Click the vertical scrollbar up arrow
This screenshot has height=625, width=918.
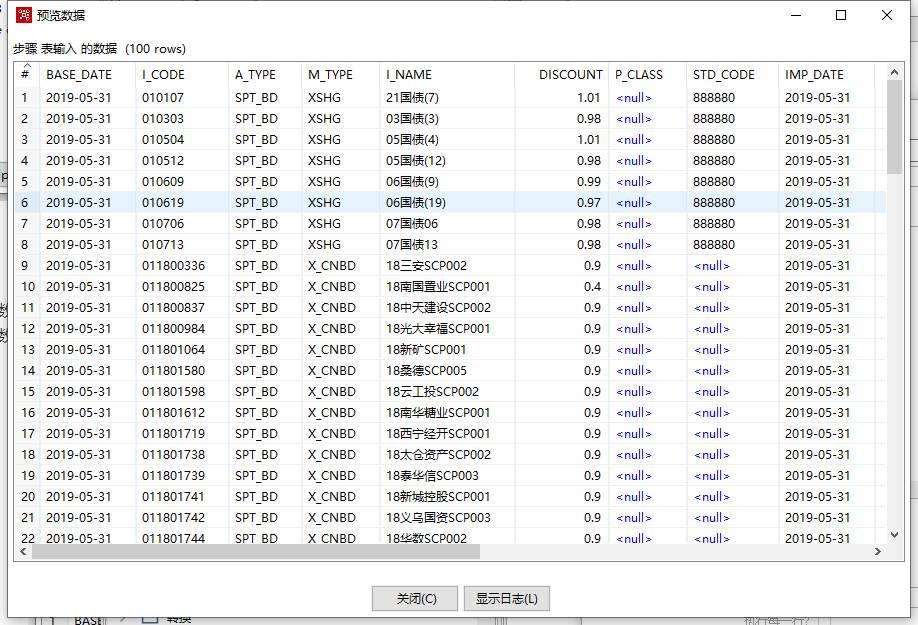(x=894, y=73)
